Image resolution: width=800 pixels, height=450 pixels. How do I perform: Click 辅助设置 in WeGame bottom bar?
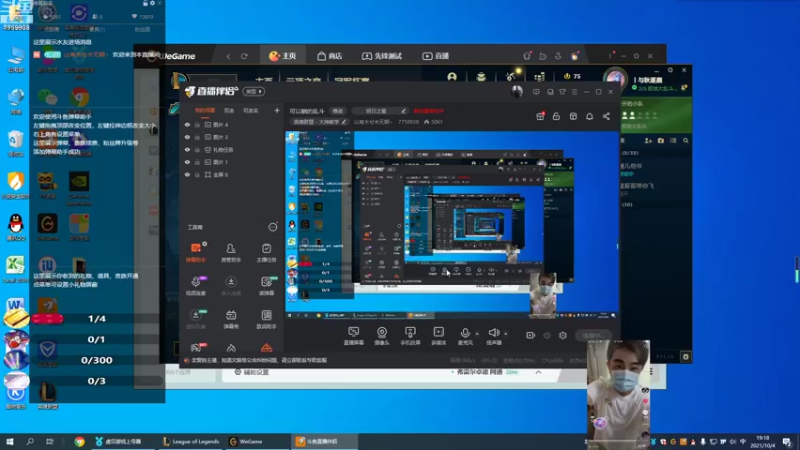(x=251, y=372)
